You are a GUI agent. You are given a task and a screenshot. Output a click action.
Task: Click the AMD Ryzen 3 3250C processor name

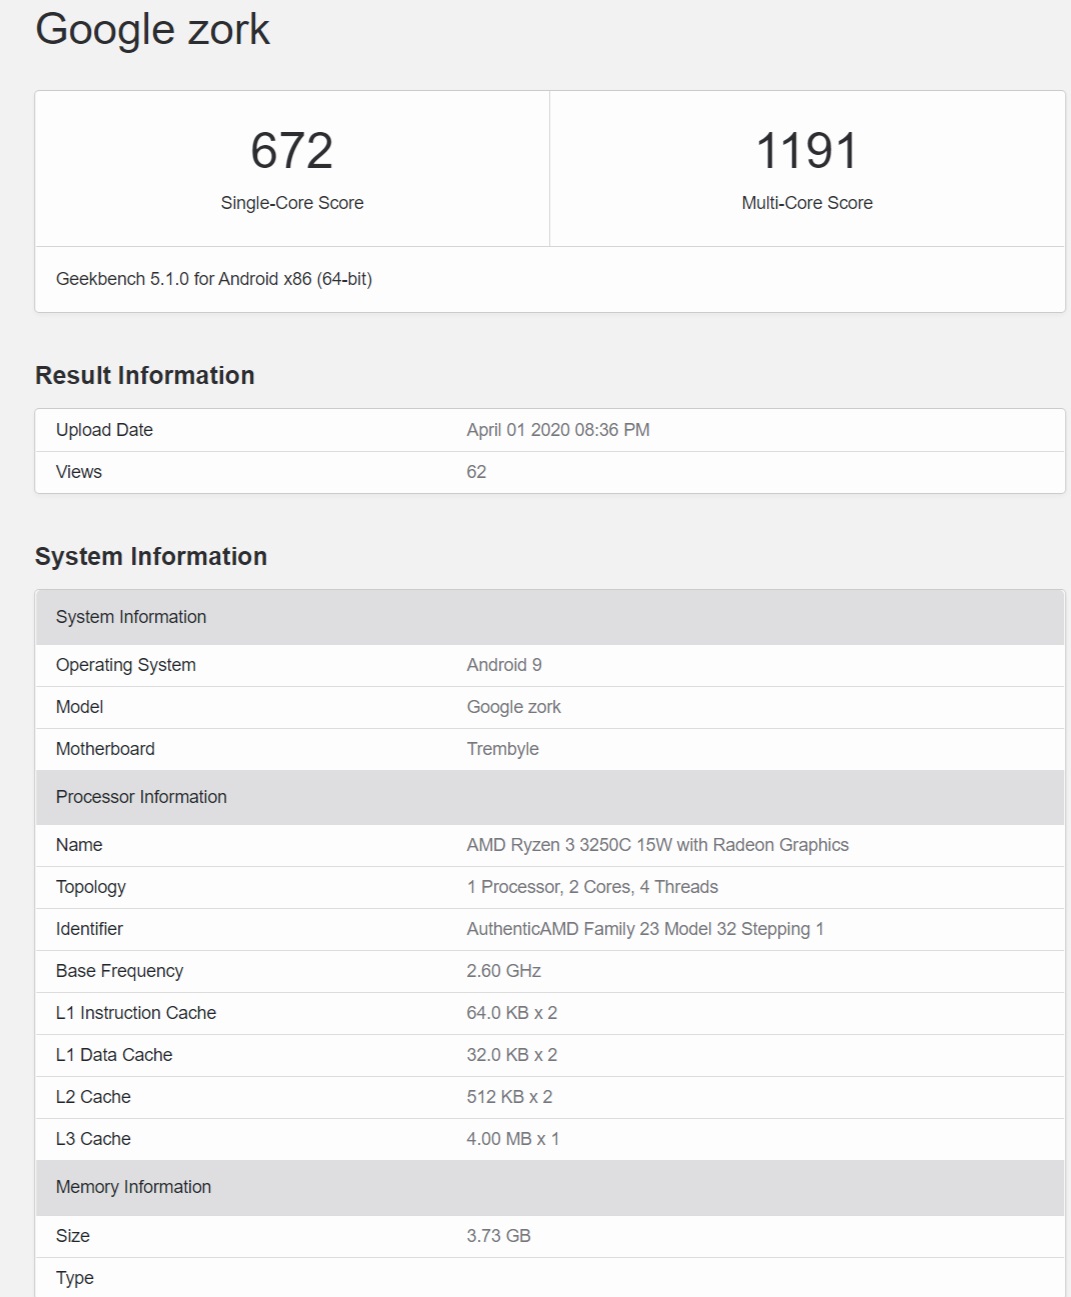657,845
